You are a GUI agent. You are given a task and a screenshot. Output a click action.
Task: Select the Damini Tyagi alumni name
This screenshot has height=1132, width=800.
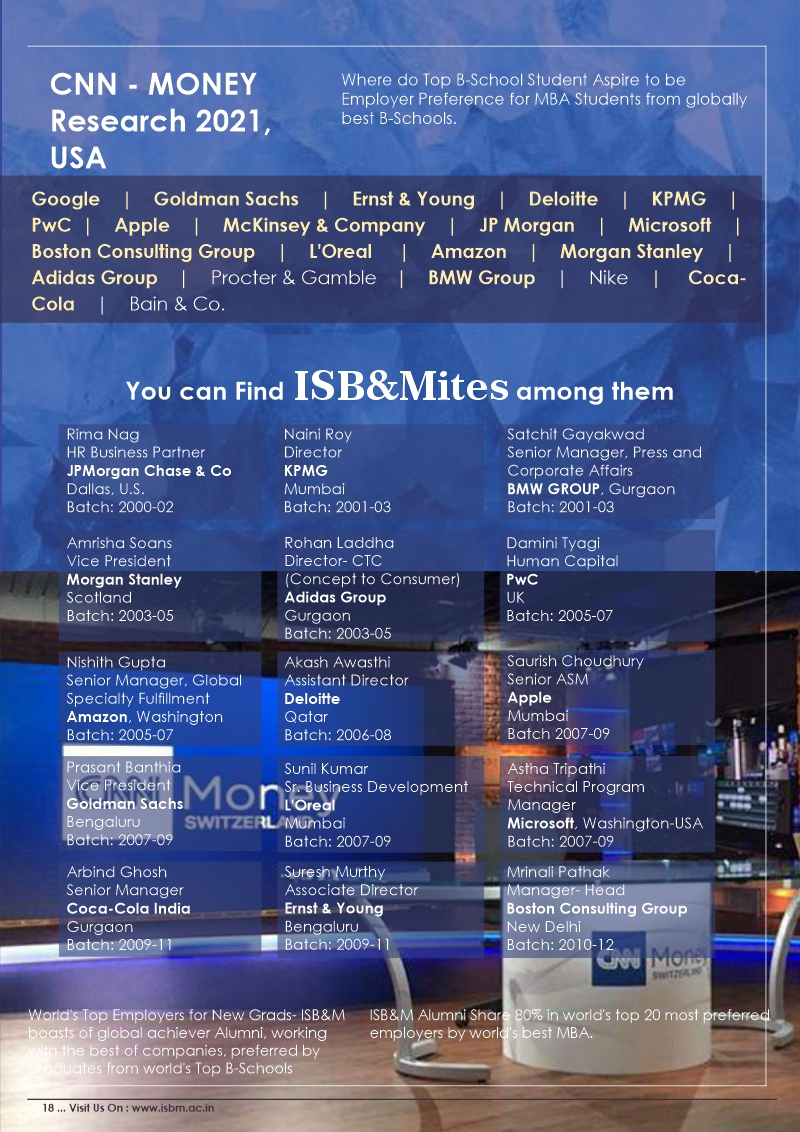tap(553, 543)
